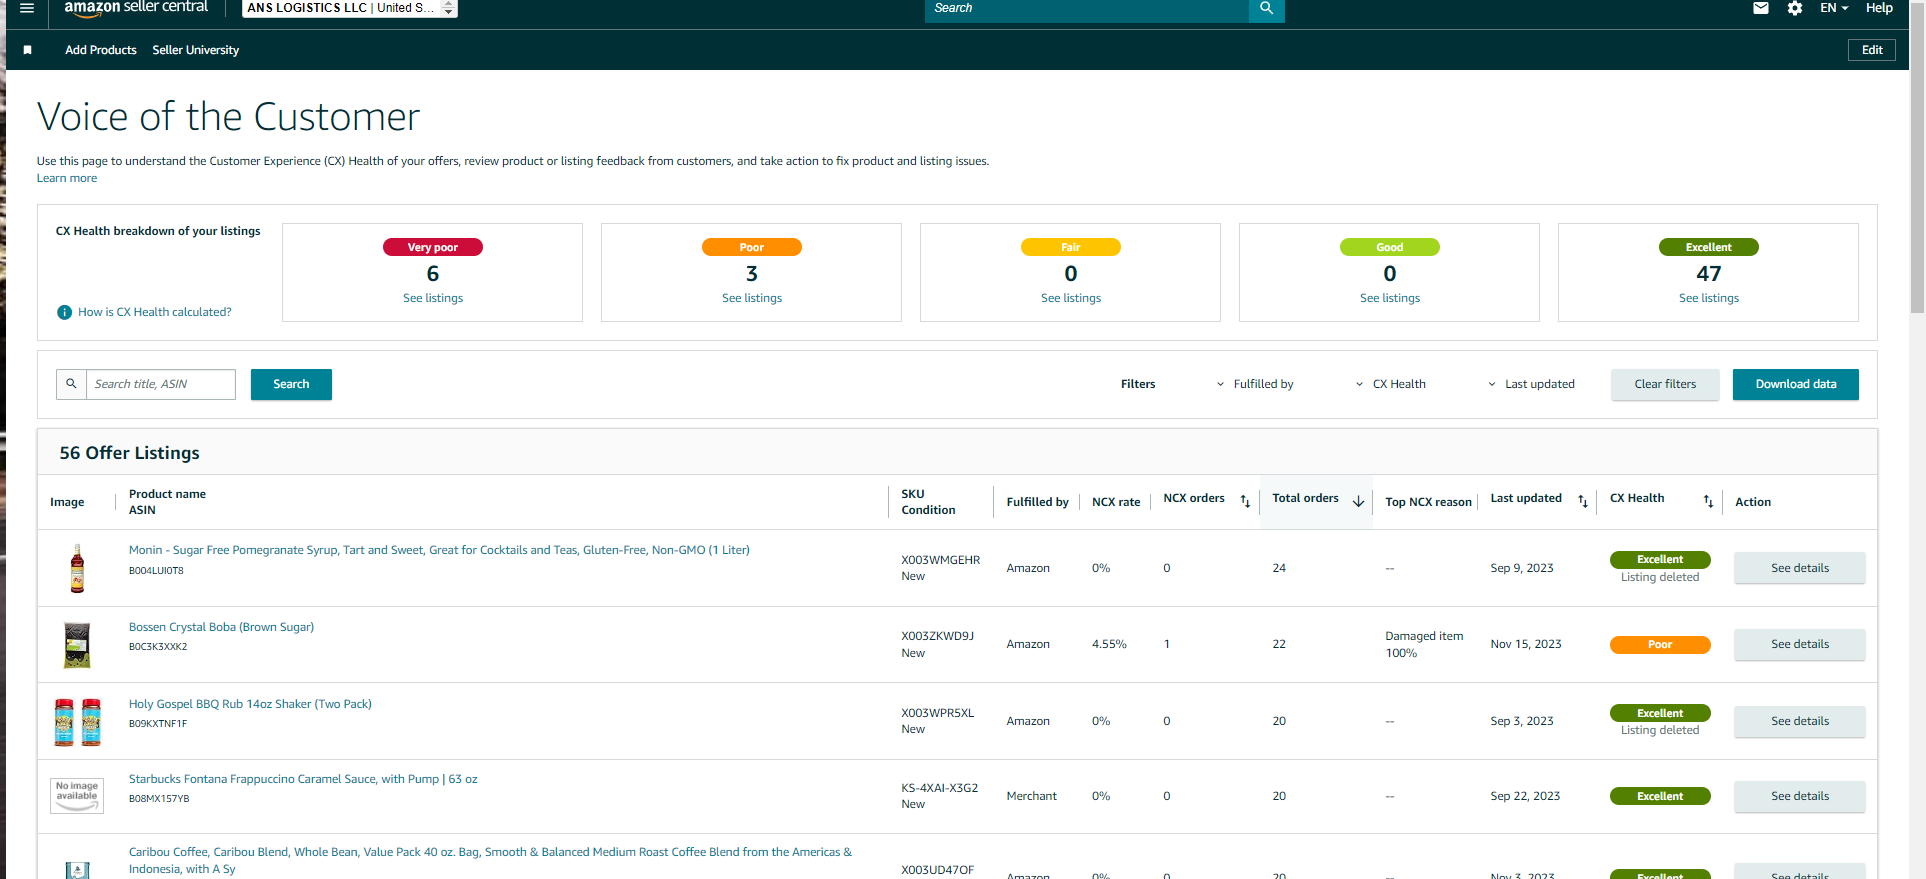
Task: Click the Bossen Crystal Boba thumbnail
Action: (77, 645)
